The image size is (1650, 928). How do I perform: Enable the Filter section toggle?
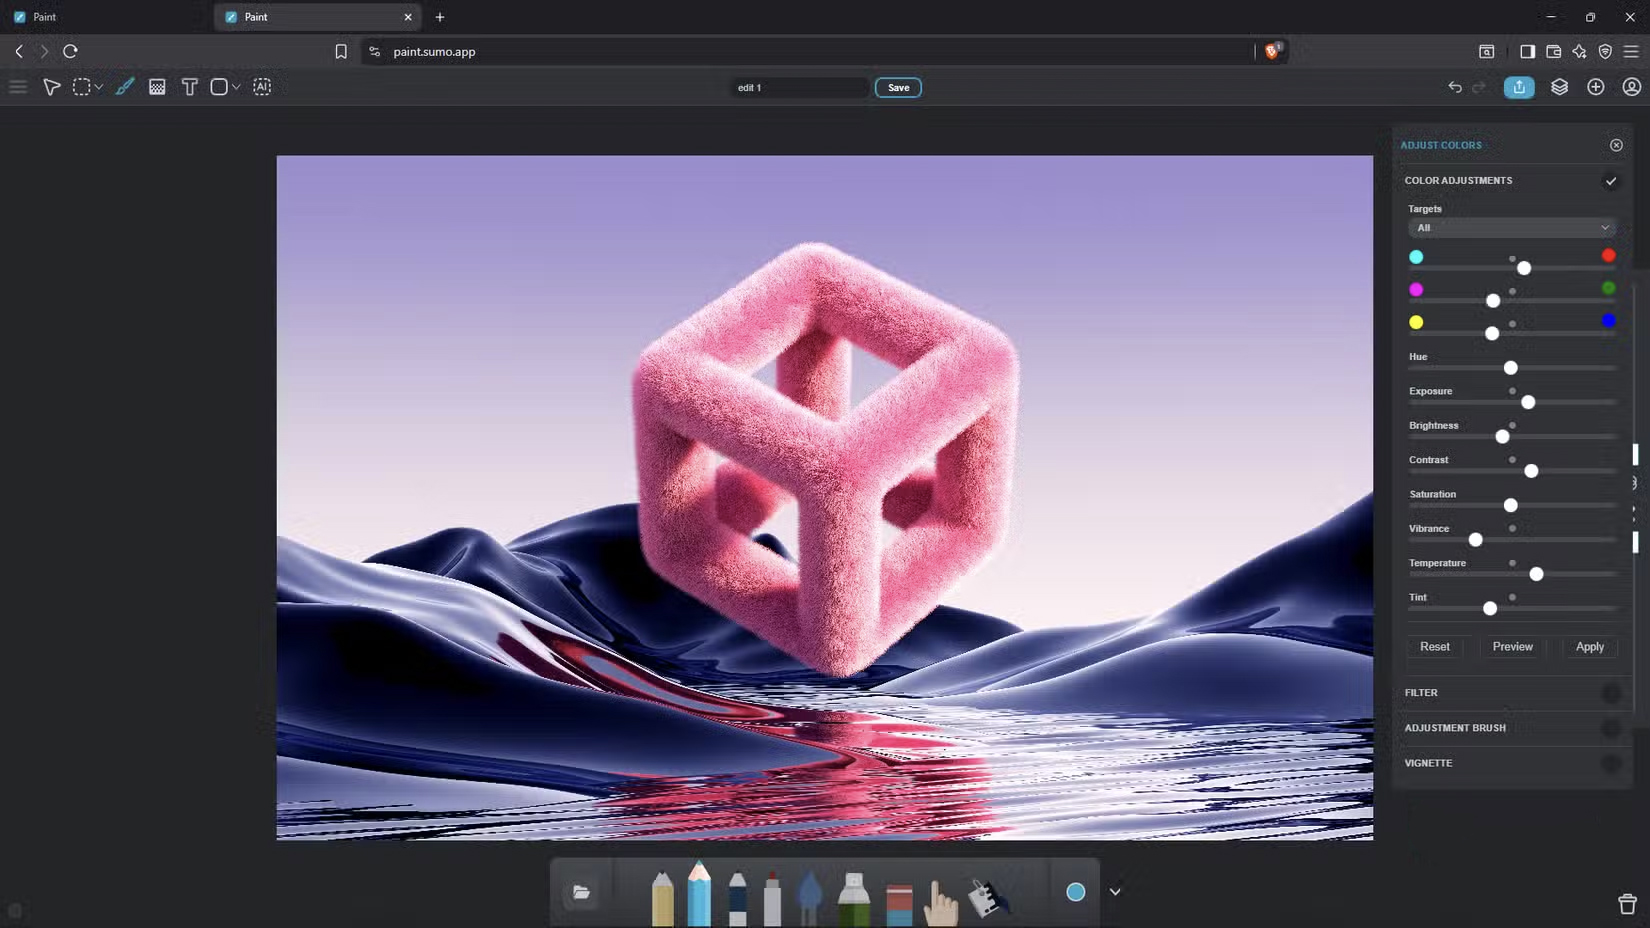[x=1610, y=693]
